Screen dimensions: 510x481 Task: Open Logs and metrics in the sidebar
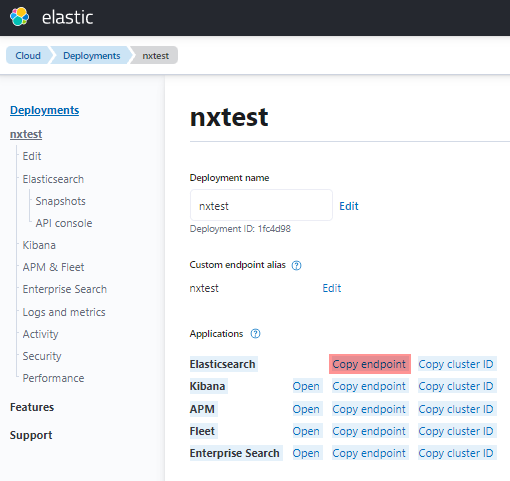pos(64,312)
